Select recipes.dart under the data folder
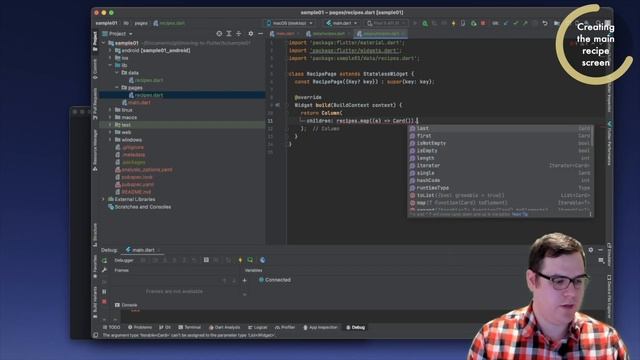640x360 pixels. tap(146, 80)
